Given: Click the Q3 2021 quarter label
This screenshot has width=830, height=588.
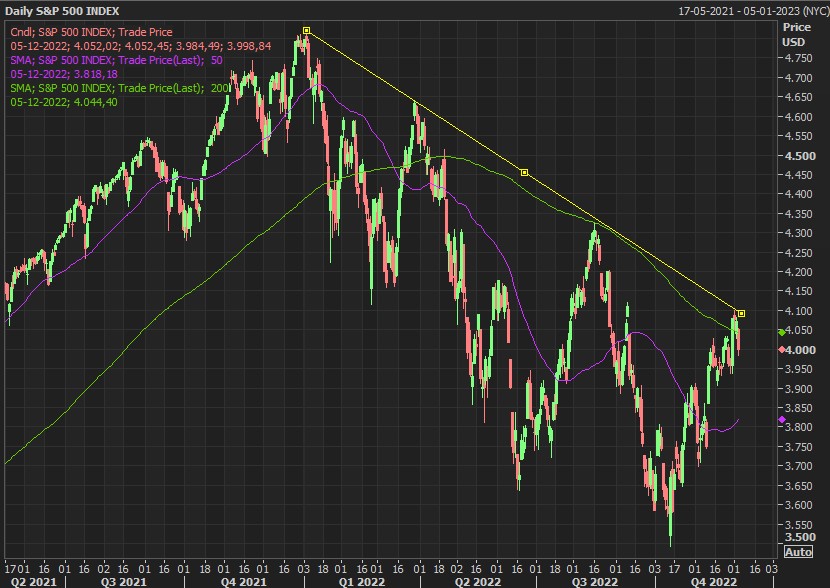Looking at the screenshot, I should (x=123, y=582).
